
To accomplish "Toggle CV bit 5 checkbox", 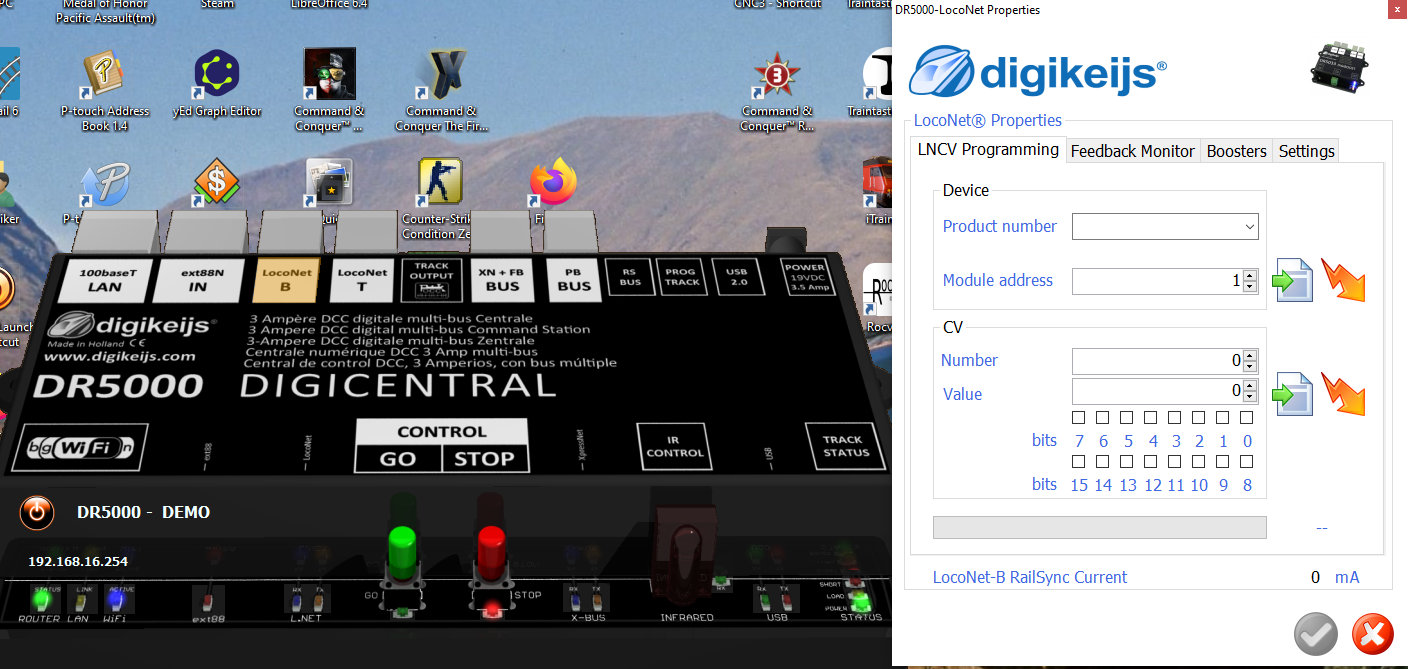I will pos(1127,417).
